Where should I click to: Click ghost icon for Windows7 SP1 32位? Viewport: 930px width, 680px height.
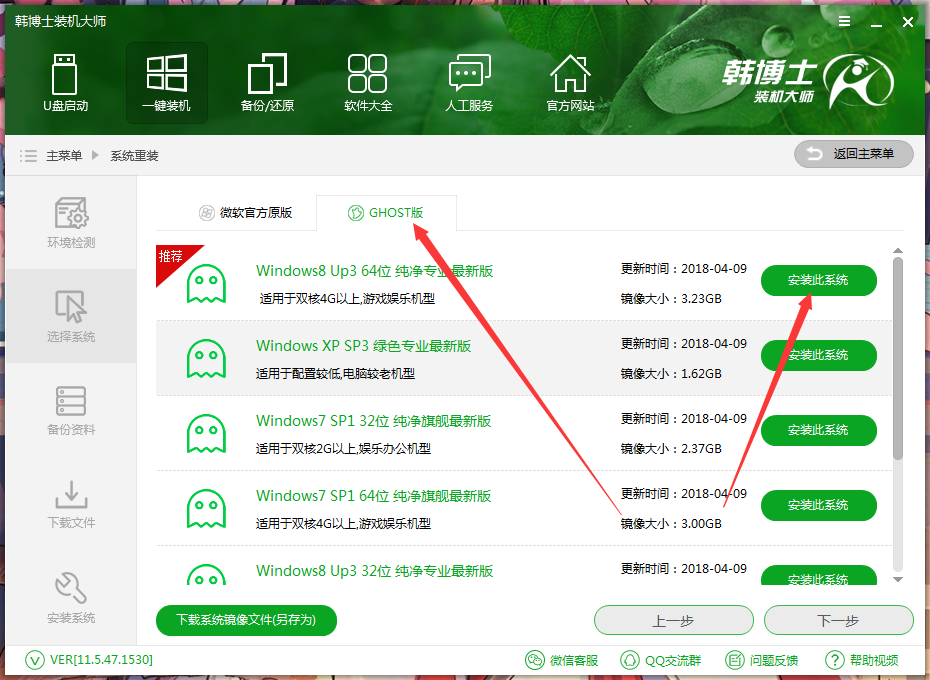[206, 433]
